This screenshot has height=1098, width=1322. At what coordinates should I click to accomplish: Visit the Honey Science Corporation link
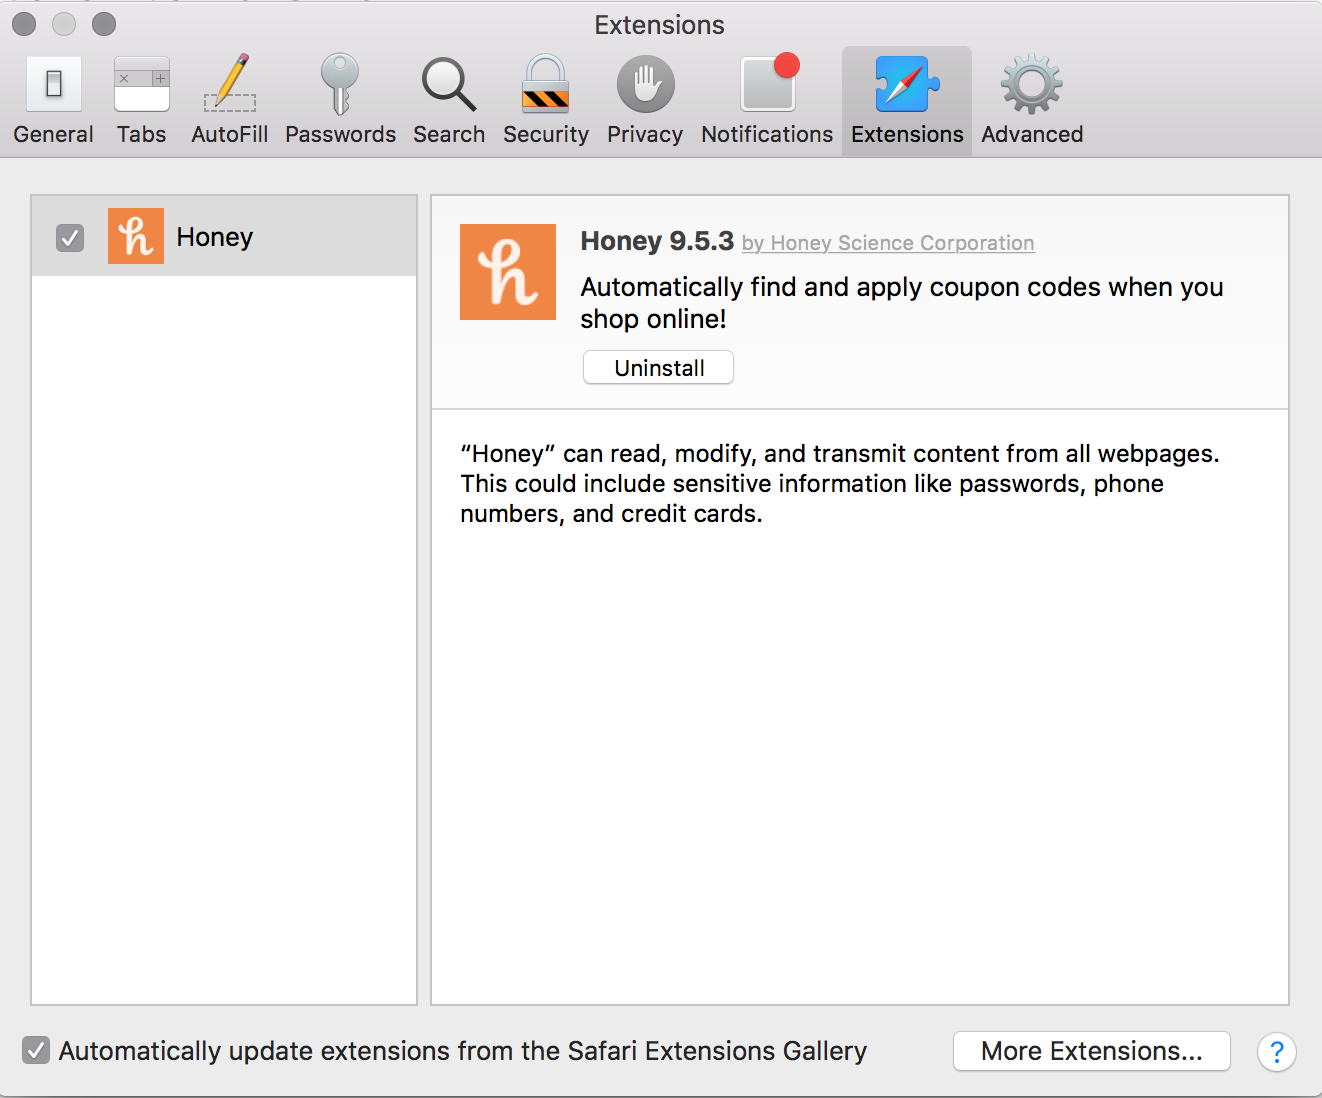click(x=888, y=243)
